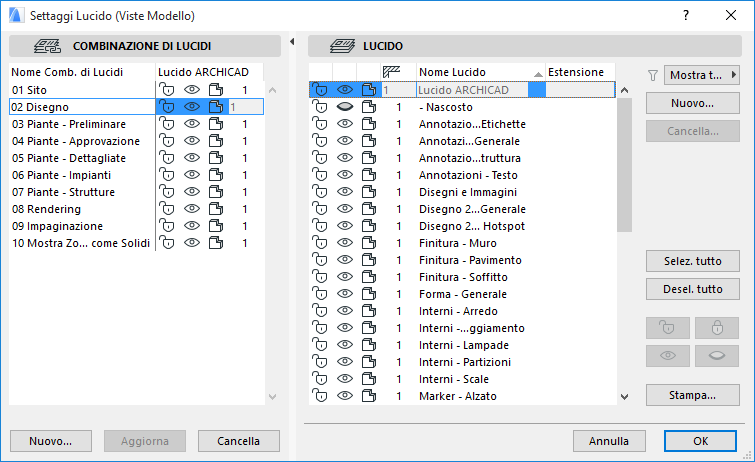
Task: Click the lock layers padlock button
Action: coord(717,328)
